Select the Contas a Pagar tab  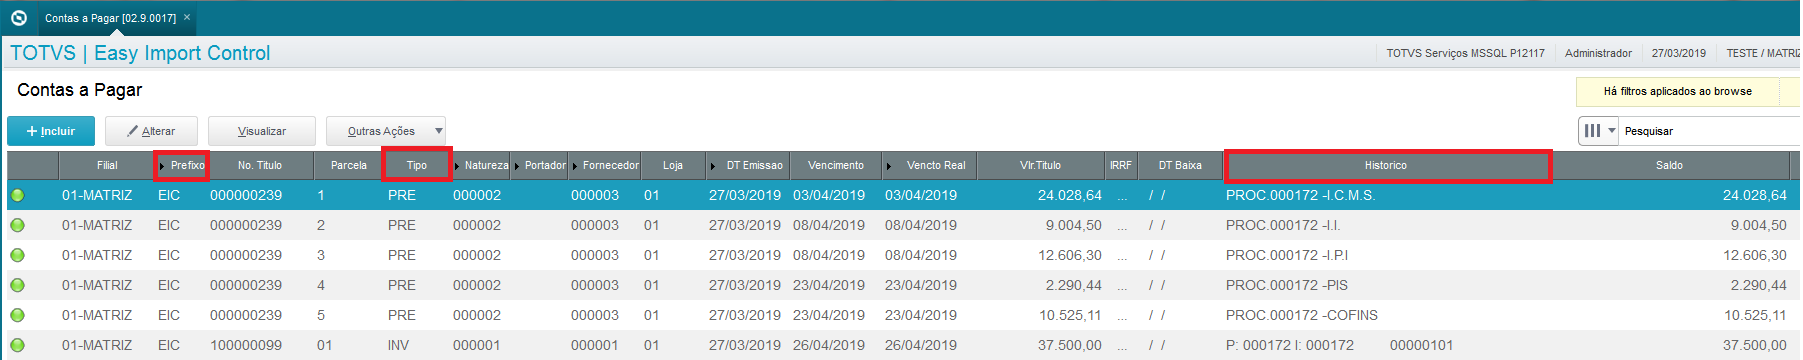coord(110,18)
